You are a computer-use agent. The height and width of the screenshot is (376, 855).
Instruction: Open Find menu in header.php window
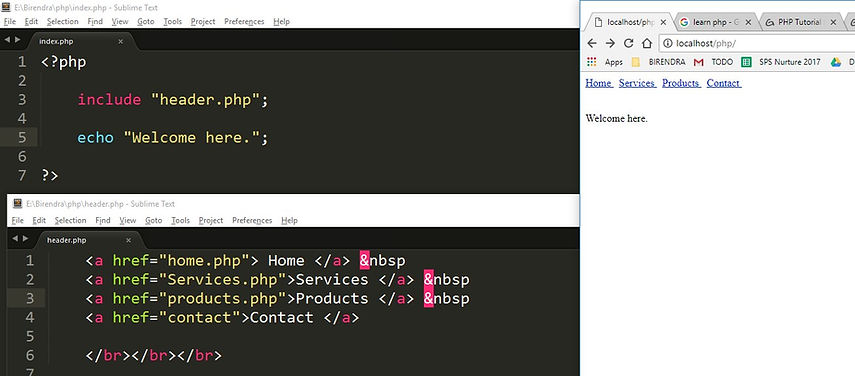tap(103, 221)
